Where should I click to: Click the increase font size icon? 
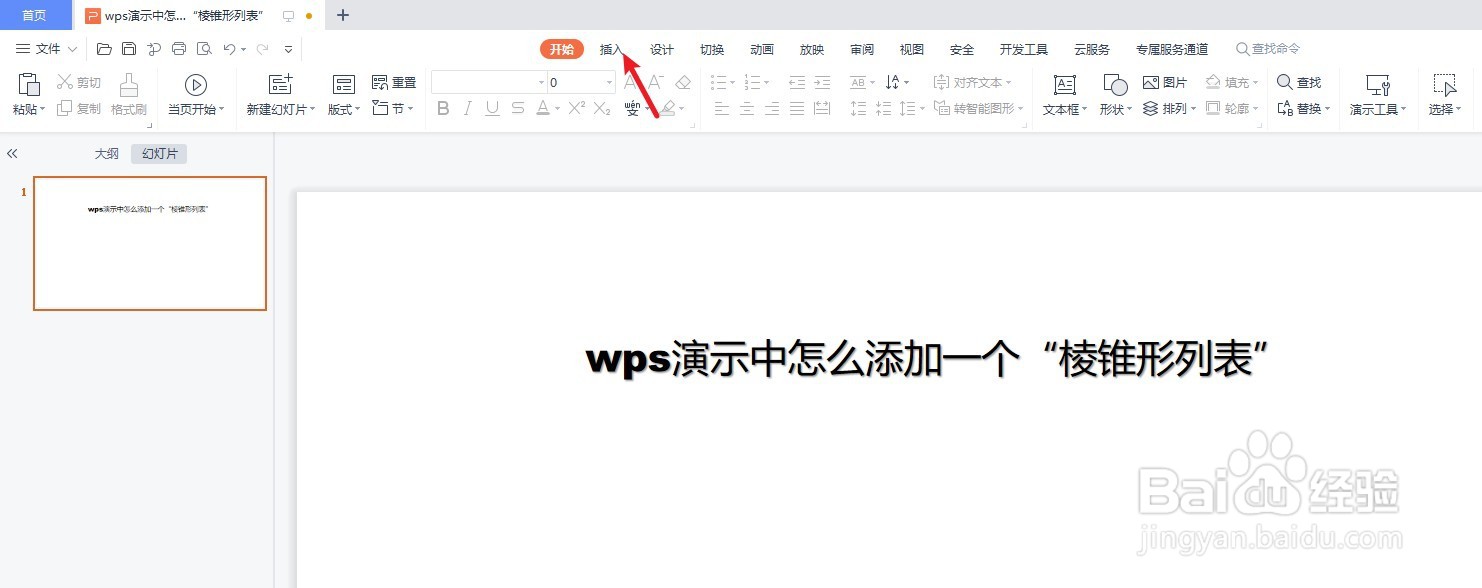click(631, 83)
